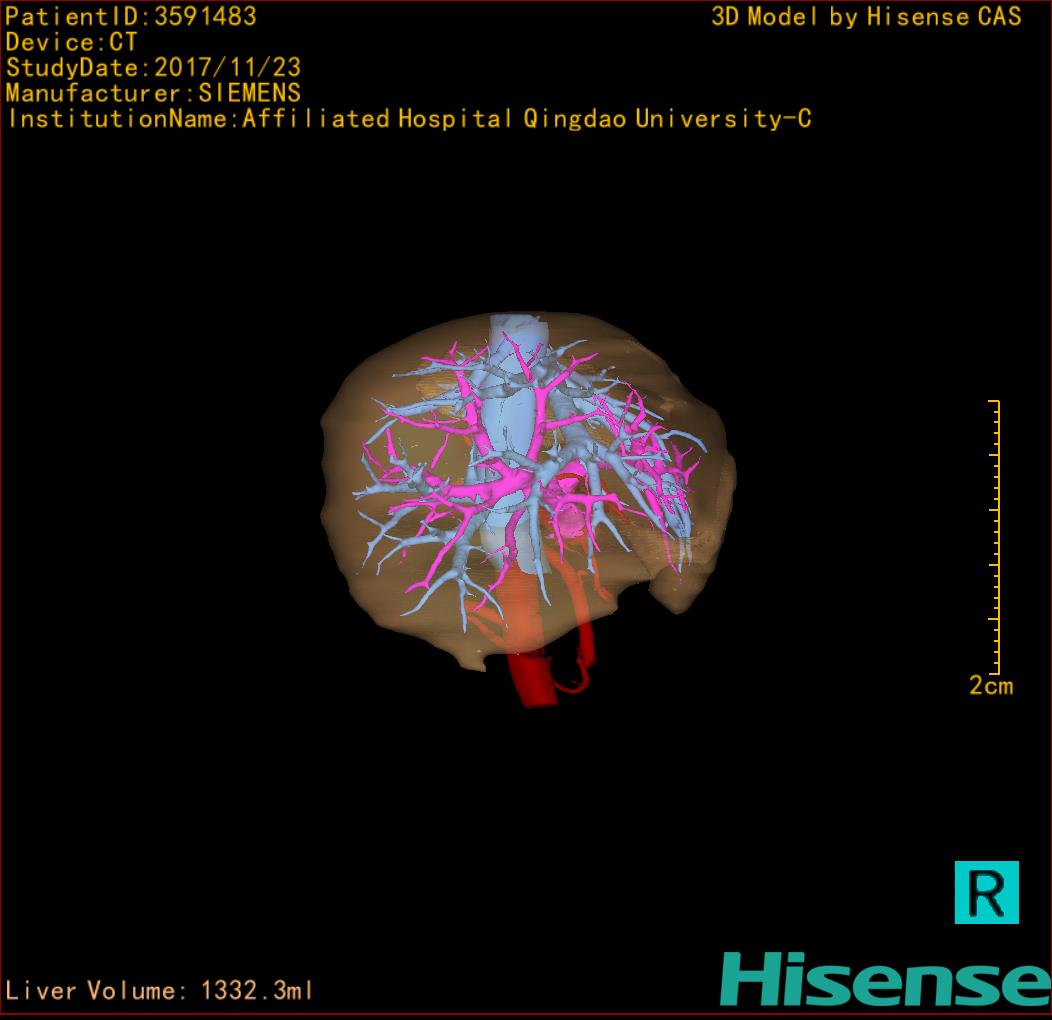Click the InstitutionName text line
The width and height of the screenshot is (1052, 1020).
click(x=408, y=119)
